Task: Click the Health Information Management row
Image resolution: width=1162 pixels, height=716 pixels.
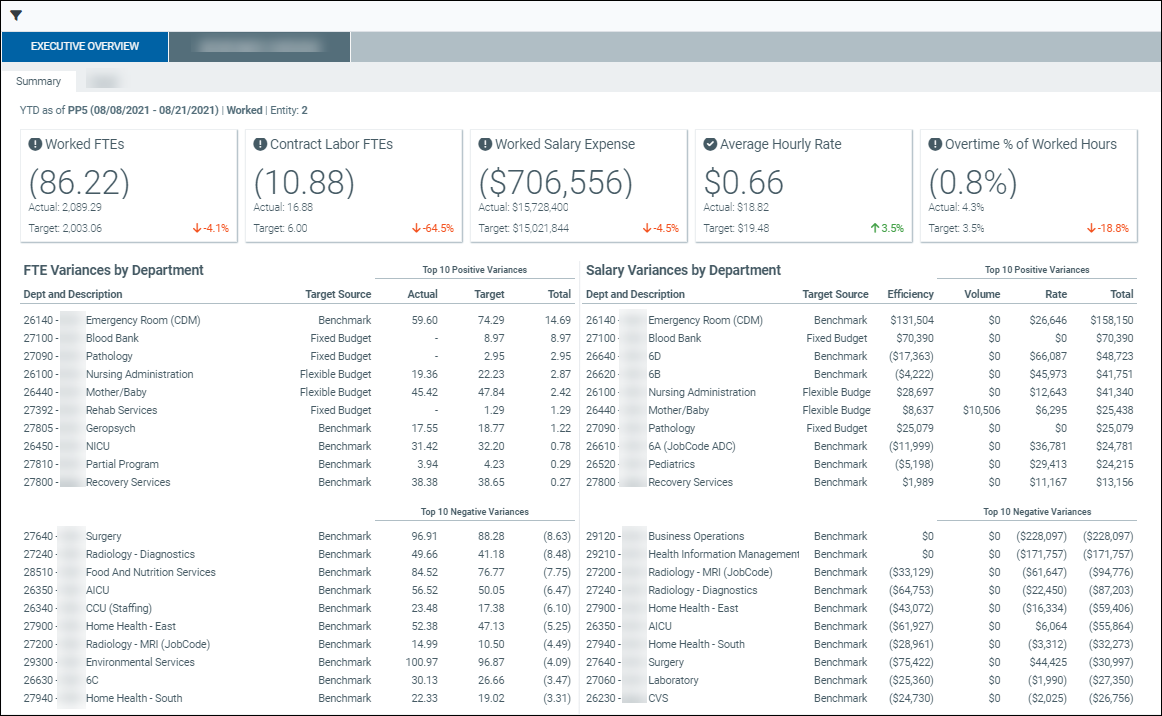Action: coord(724,554)
